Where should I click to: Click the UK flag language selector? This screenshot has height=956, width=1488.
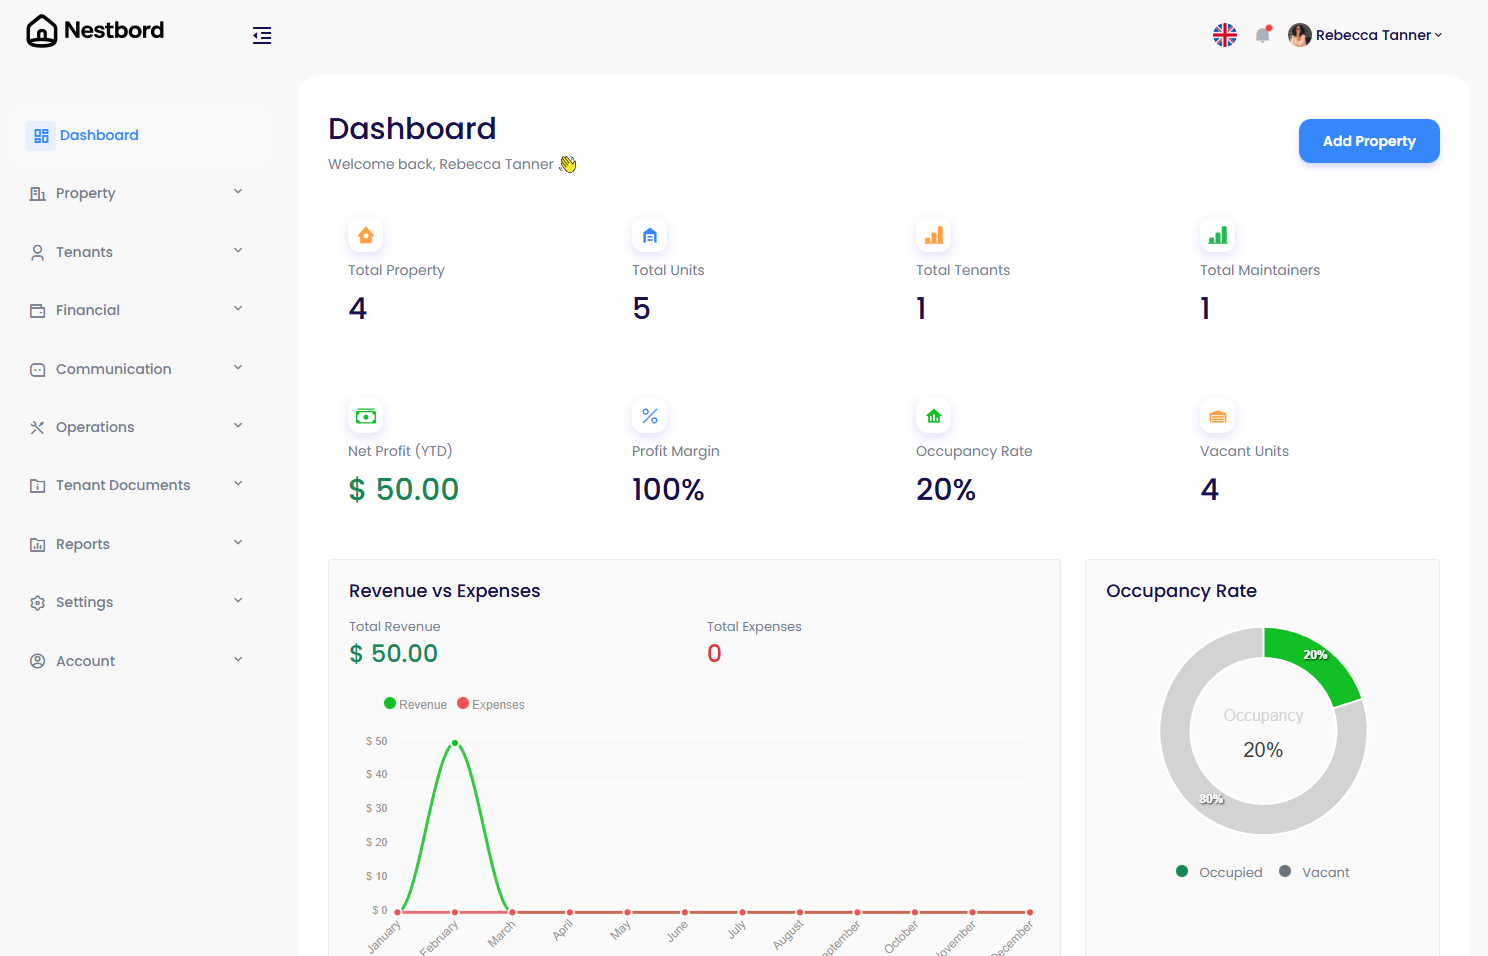[x=1225, y=34]
